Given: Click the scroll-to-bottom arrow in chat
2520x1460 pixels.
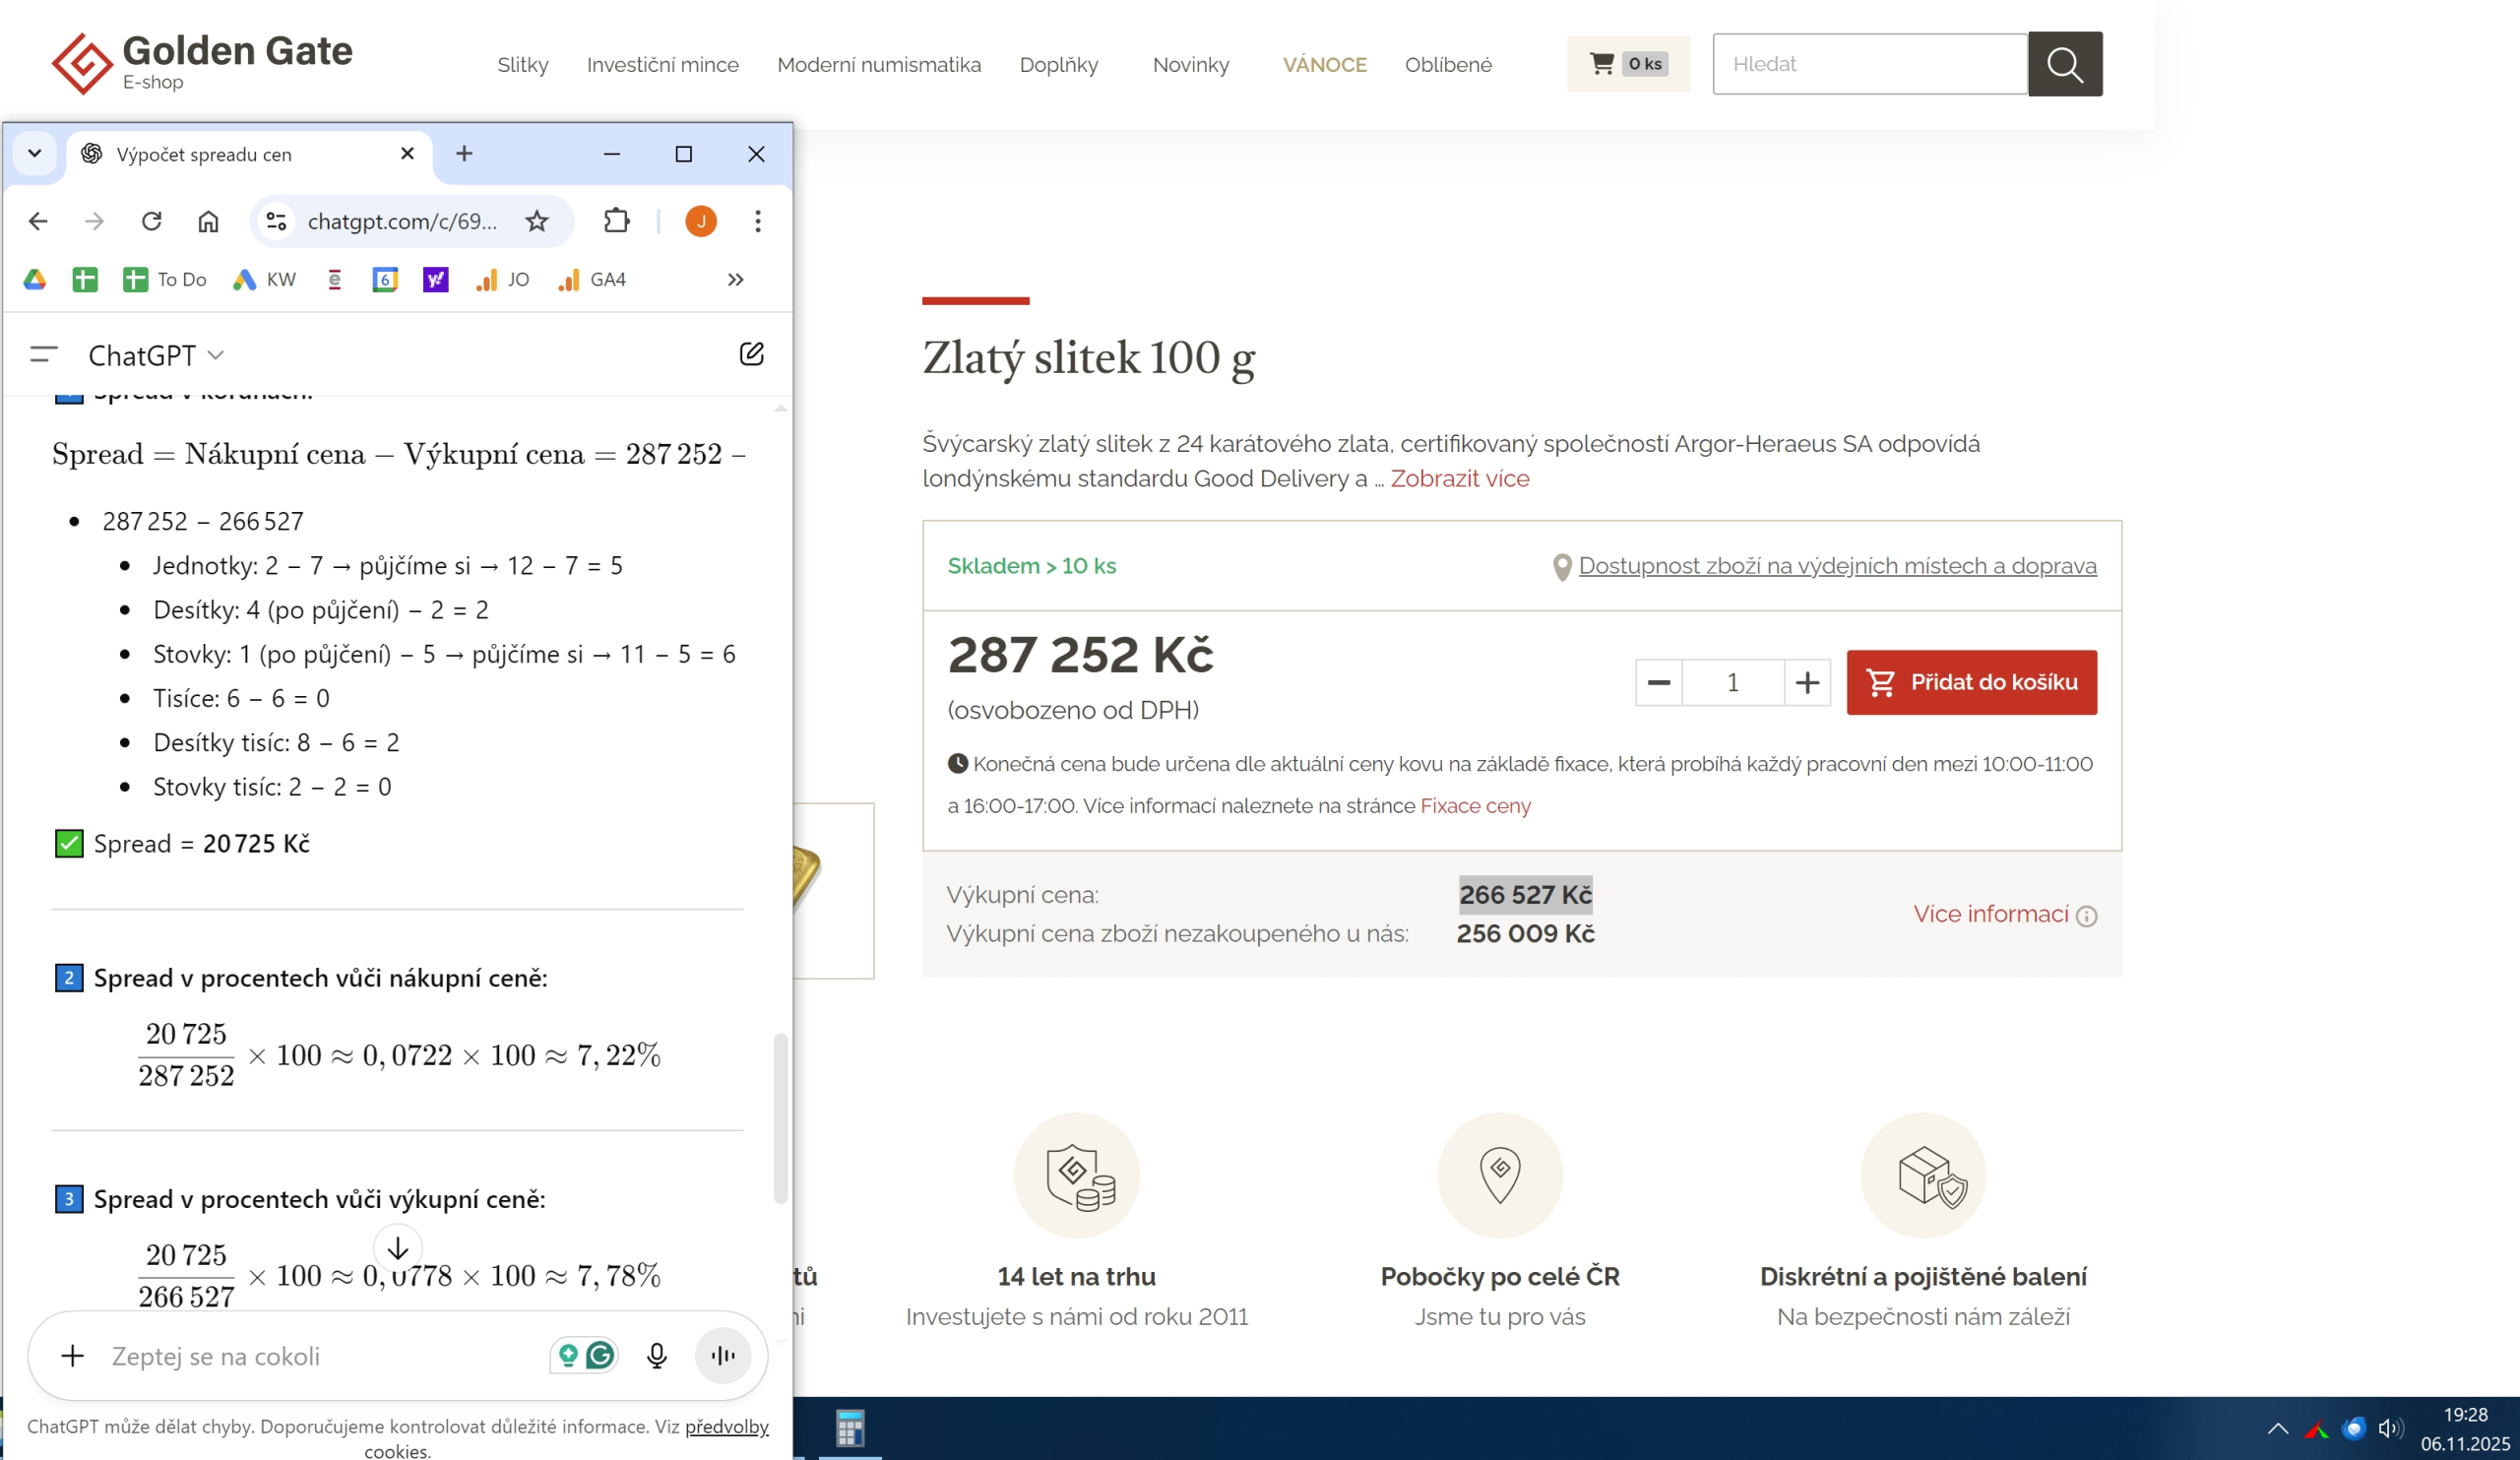Looking at the screenshot, I should [398, 1248].
